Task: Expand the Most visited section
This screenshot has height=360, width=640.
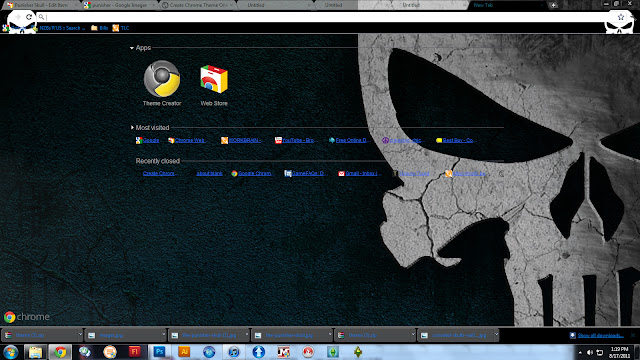Action: point(132,127)
